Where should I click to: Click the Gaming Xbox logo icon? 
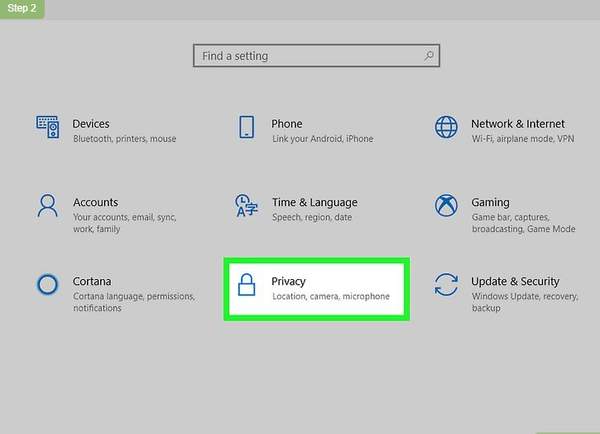[x=446, y=206]
